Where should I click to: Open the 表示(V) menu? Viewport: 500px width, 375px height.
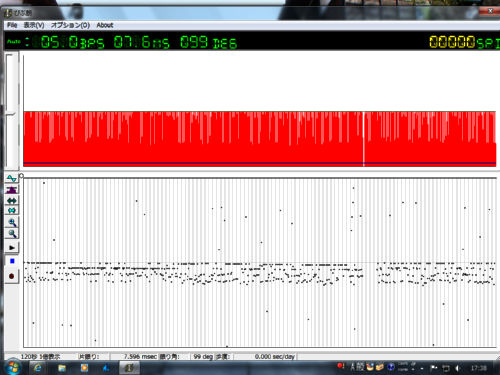click(x=34, y=25)
